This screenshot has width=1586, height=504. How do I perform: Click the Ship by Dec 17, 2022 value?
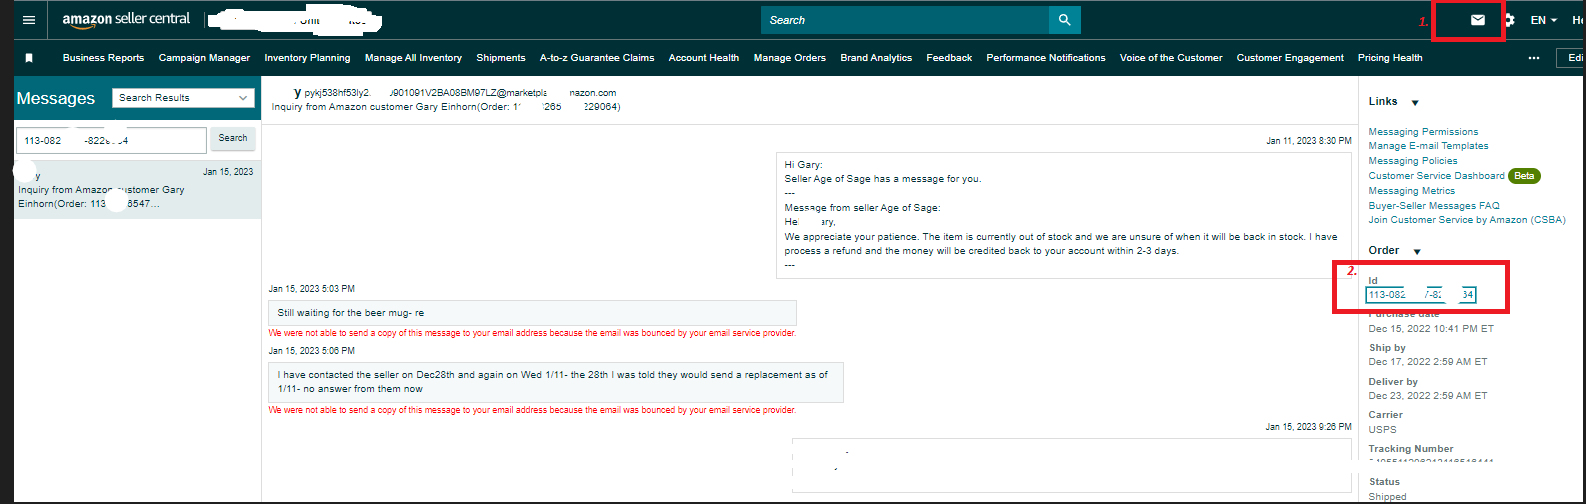click(x=1428, y=362)
